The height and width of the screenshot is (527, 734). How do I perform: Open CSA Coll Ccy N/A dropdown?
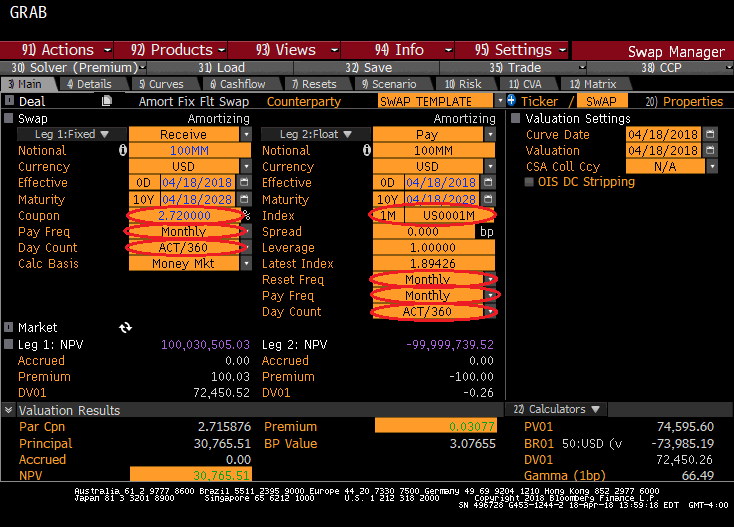pyautogui.click(x=712, y=166)
